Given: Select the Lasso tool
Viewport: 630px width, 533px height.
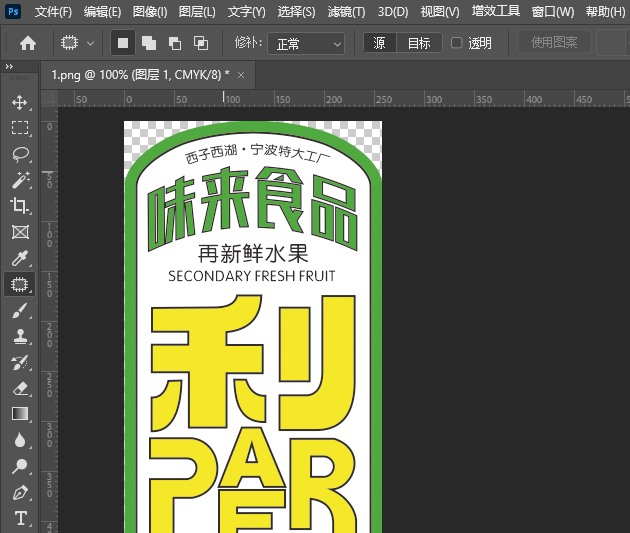Looking at the screenshot, I should click(20, 154).
